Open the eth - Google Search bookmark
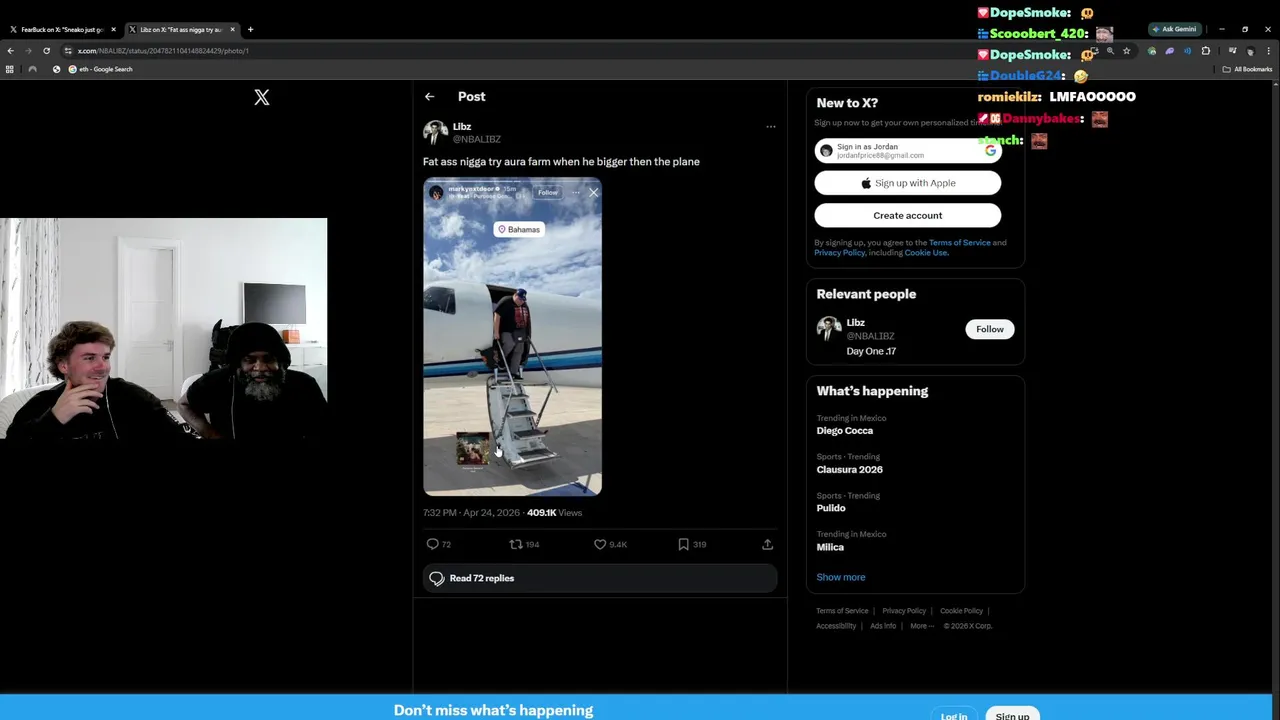The height and width of the screenshot is (720, 1280). (100, 69)
